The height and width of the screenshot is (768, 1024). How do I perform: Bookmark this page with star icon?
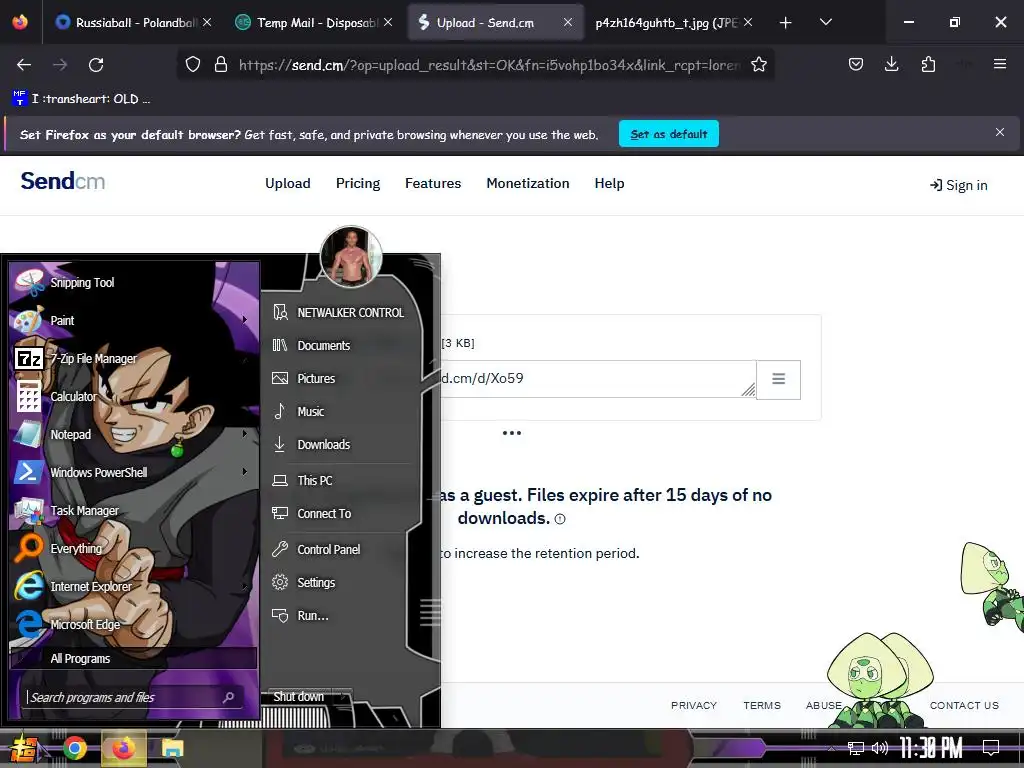[759, 65]
